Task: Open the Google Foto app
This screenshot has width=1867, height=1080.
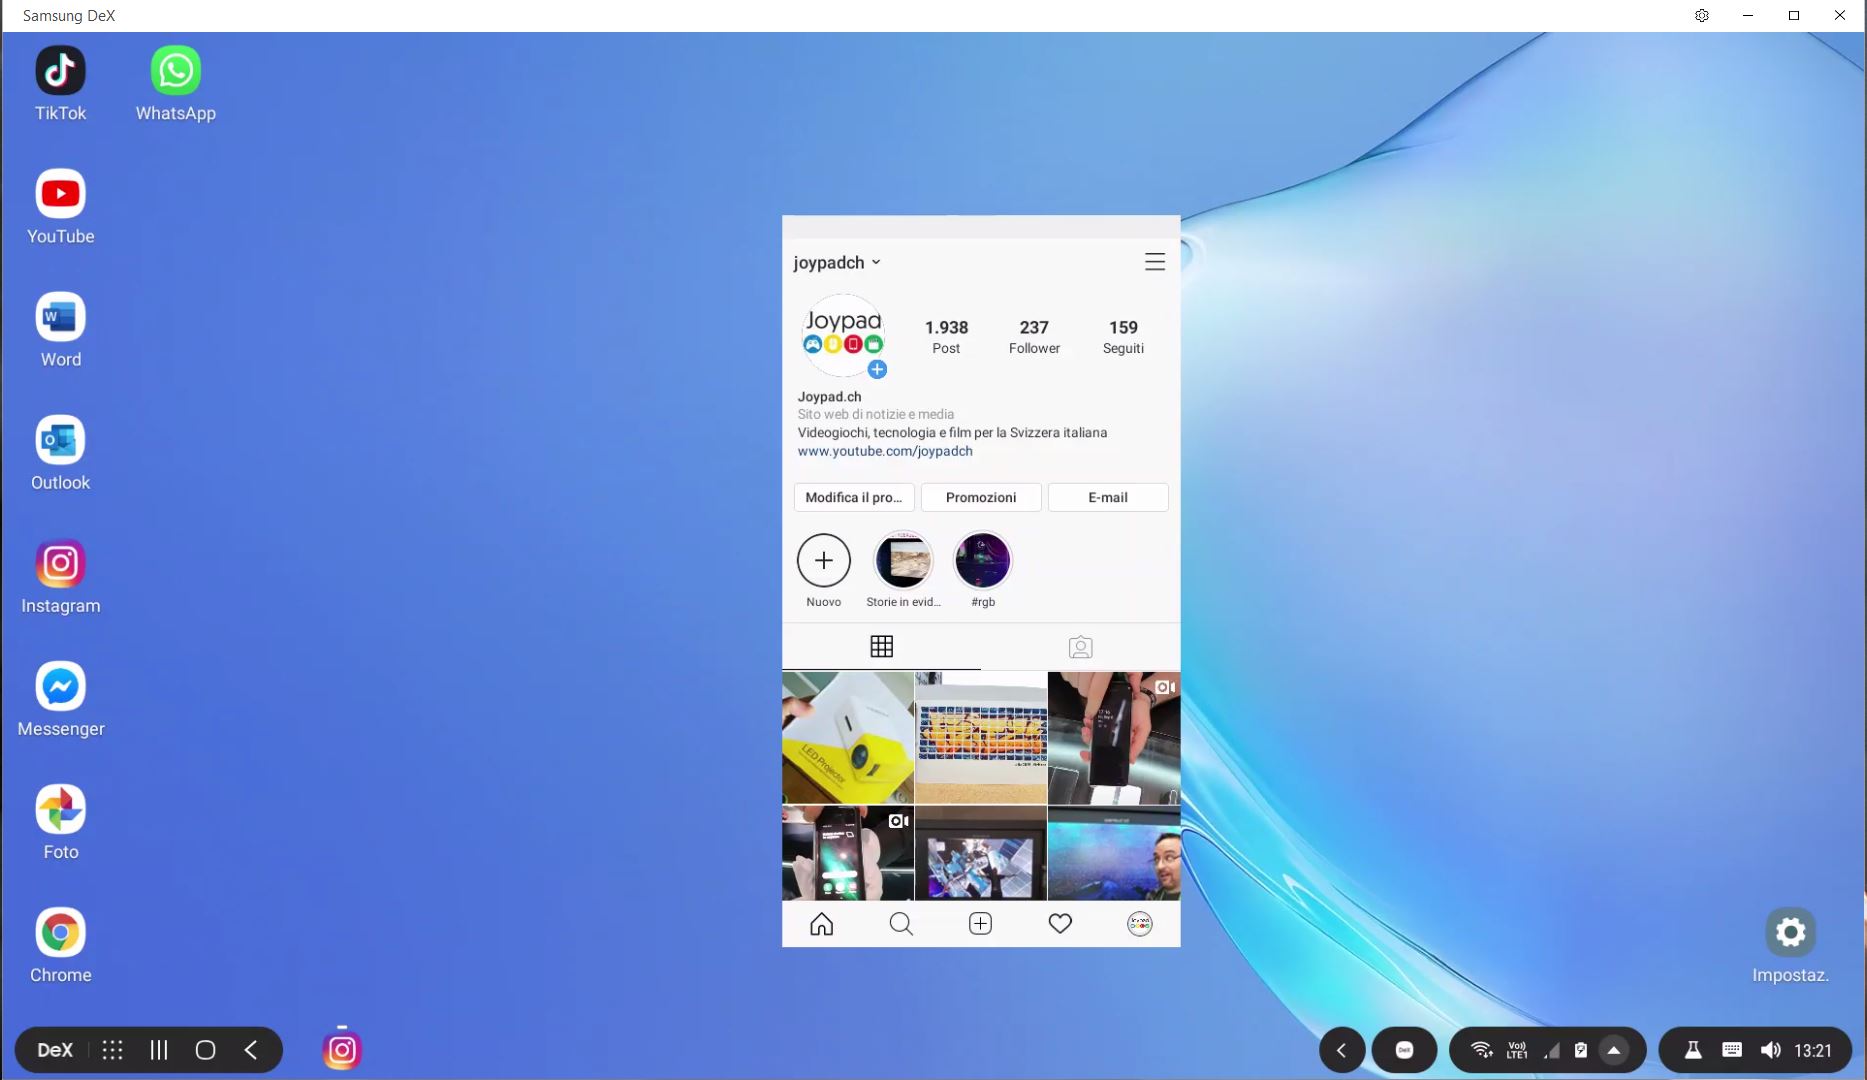Action: pyautogui.click(x=60, y=809)
